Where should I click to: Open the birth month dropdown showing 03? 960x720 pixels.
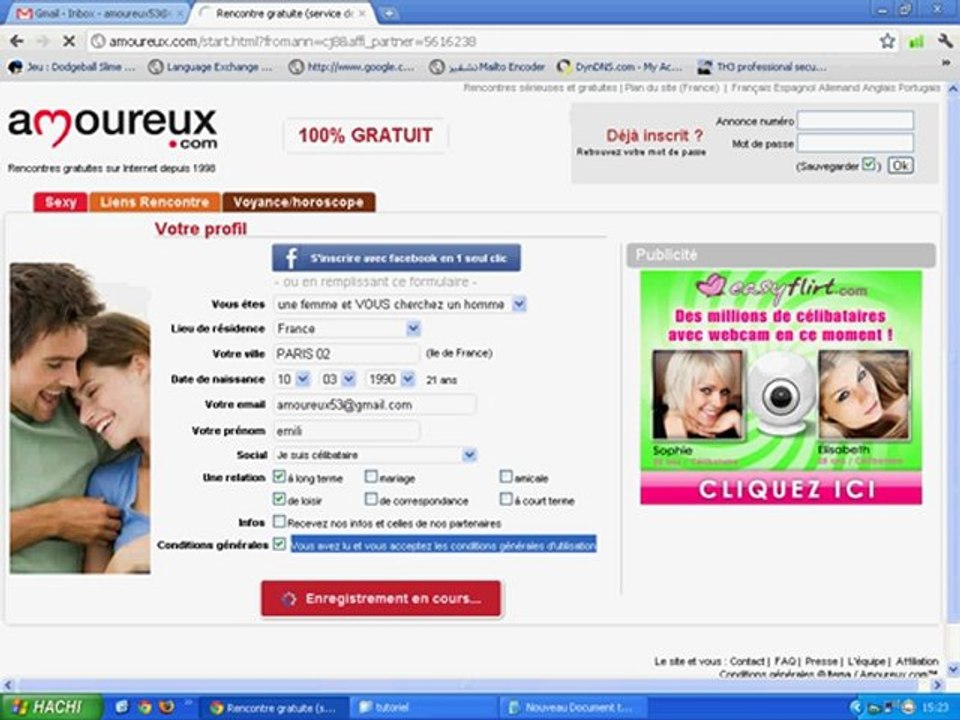337,379
